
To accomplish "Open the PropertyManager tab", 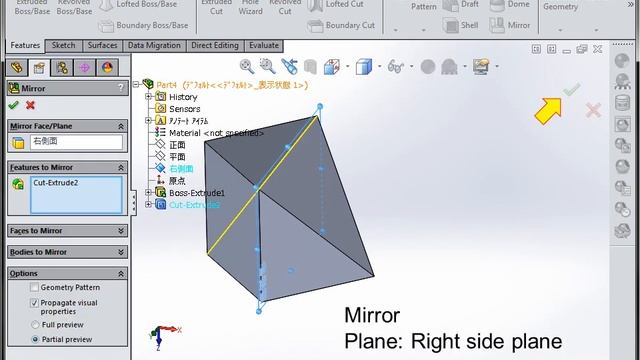I will 39,68.
